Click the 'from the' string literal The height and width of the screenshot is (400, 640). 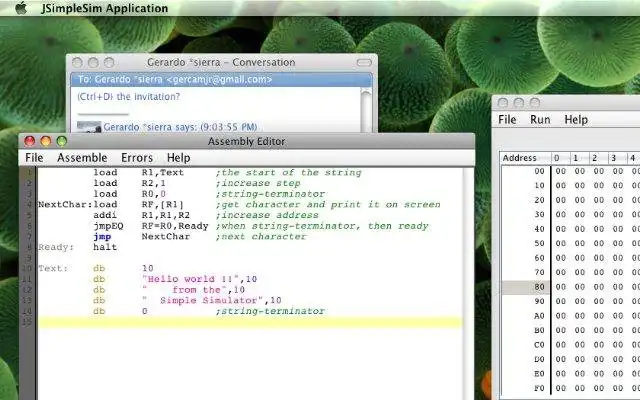click(x=187, y=289)
